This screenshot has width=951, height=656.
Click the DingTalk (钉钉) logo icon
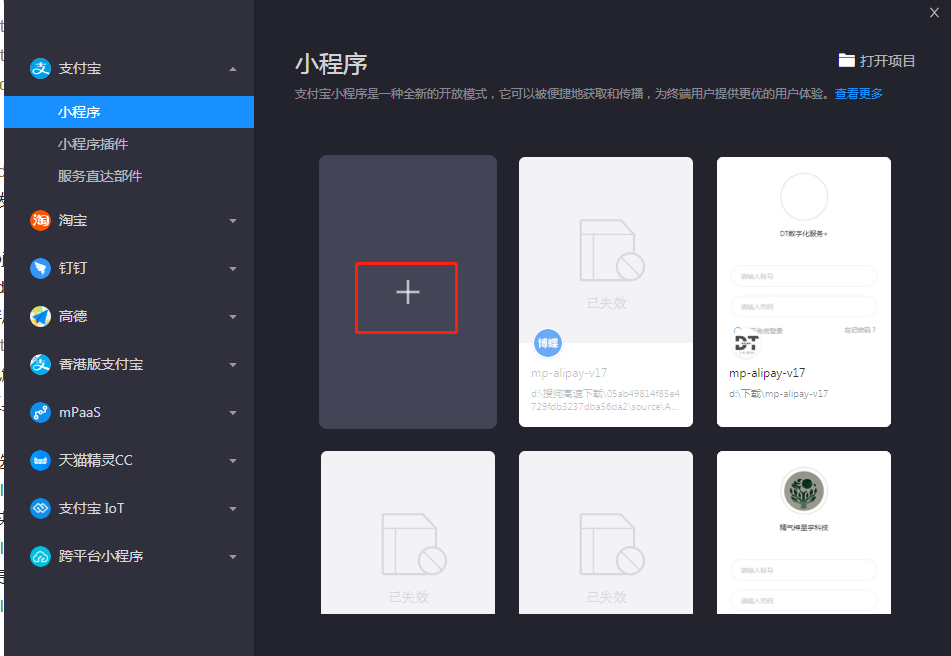(41, 268)
